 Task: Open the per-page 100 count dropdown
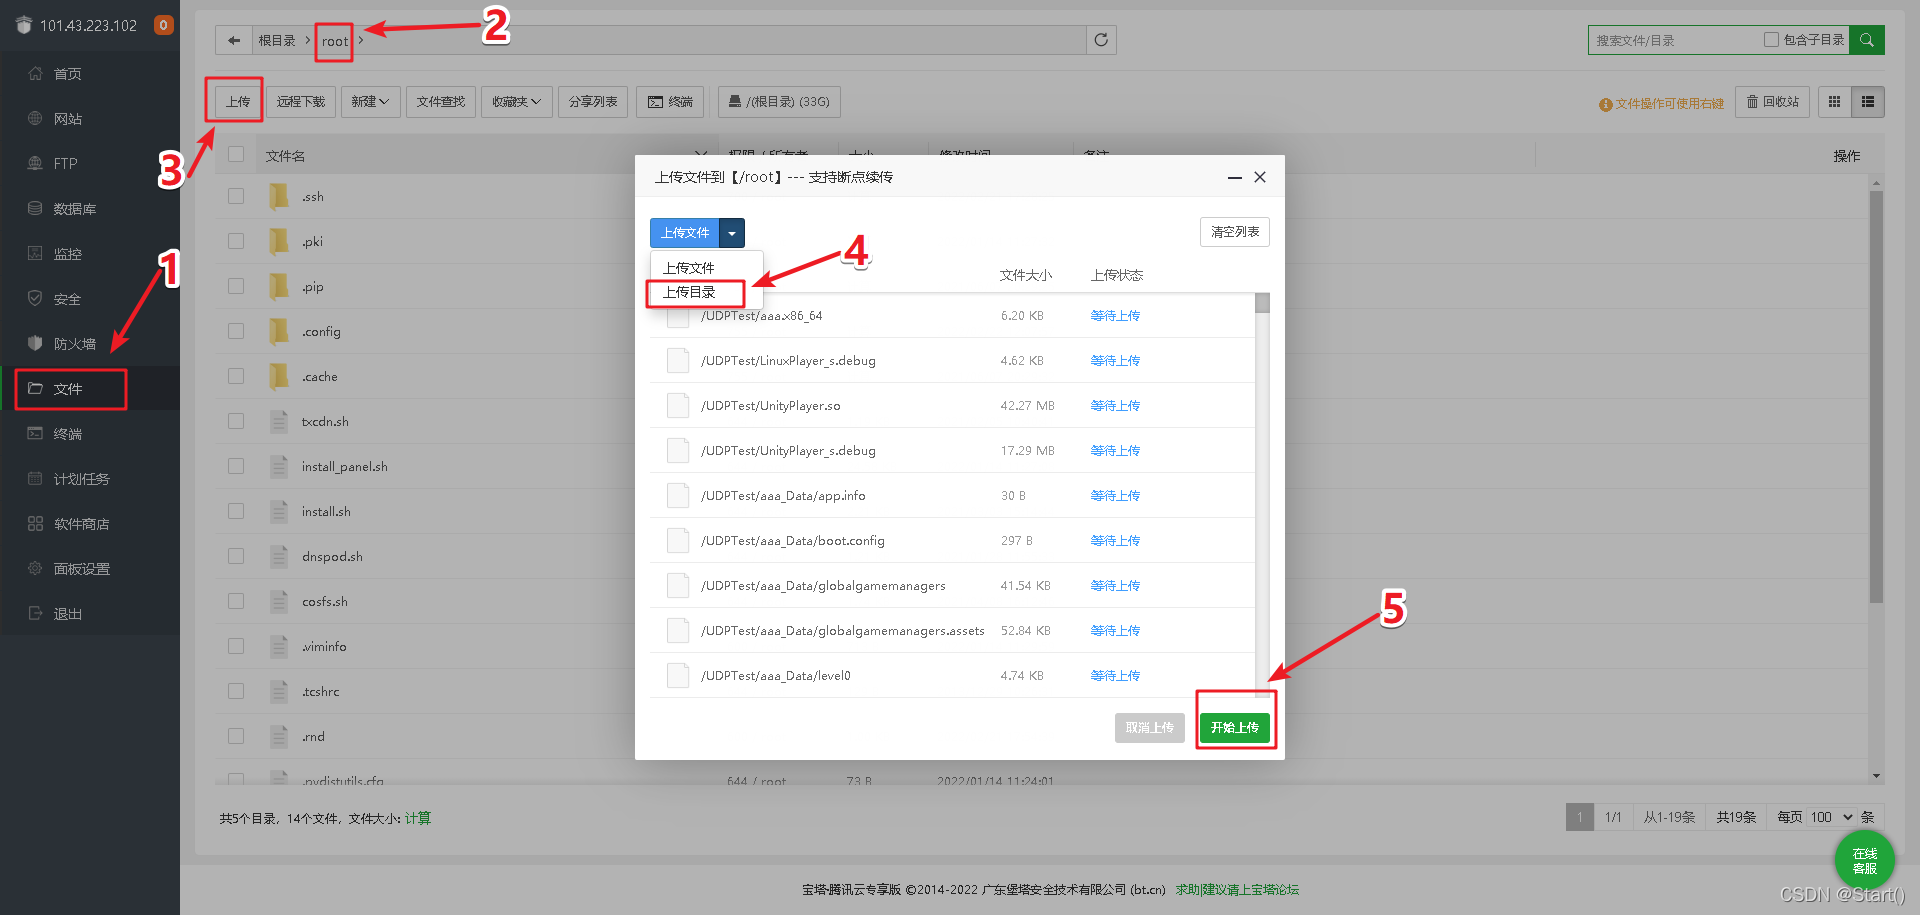pos(1832,817)
